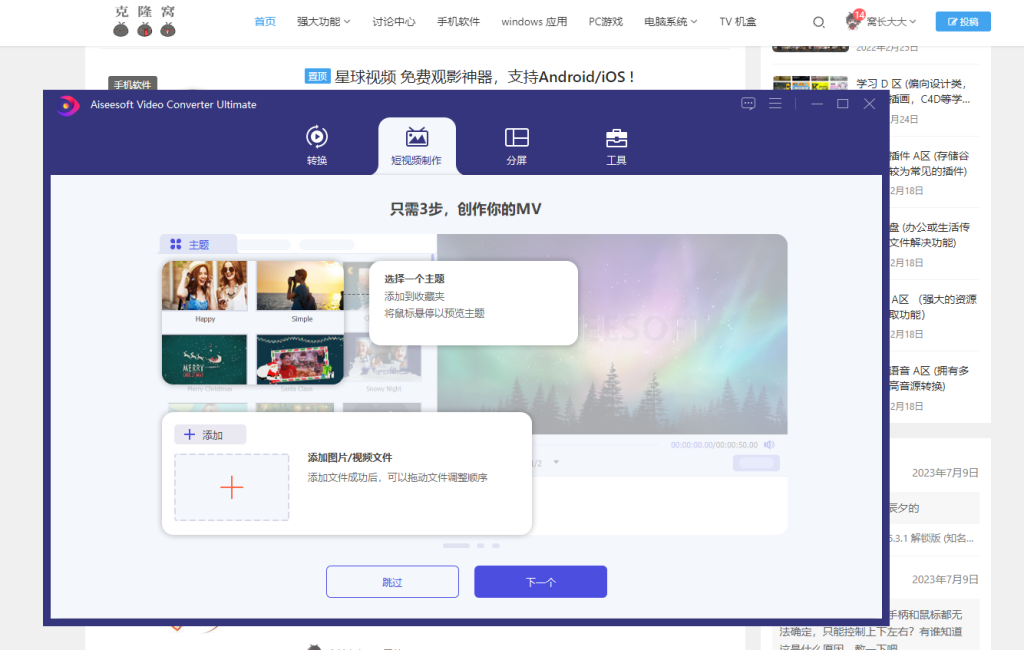Screen dimensions: 1024x650
Task: Switch to the 分屏 split-screen tab
Action: coord(517,146)
